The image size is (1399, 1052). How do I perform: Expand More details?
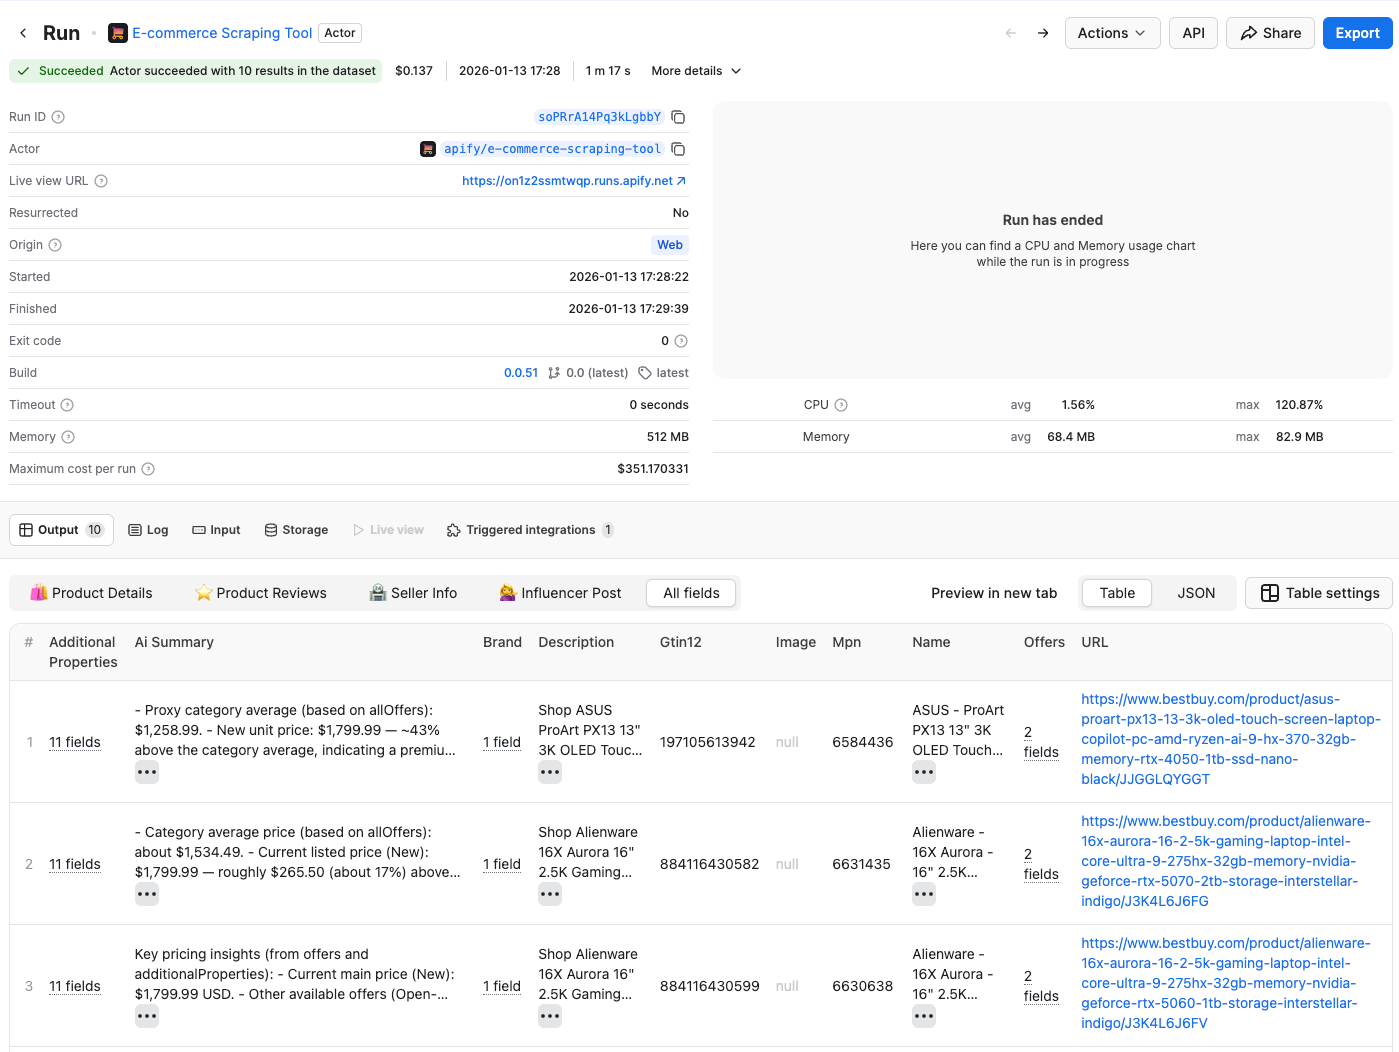696,71
